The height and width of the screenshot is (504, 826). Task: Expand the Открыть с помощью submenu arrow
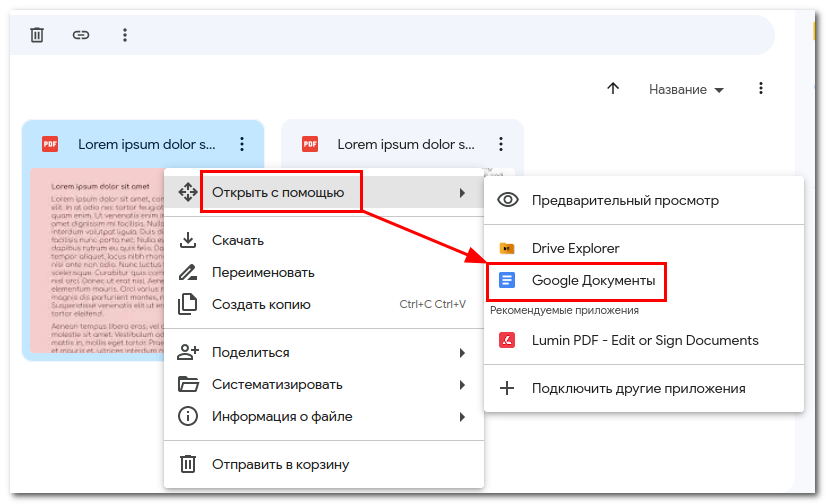[x=462, y=193]
